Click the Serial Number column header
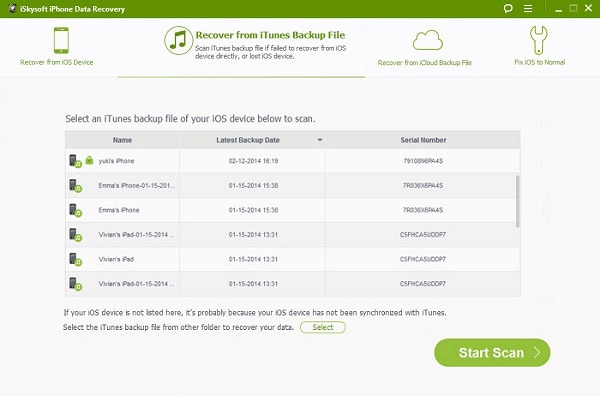This screenshot has height=396, width=600. pyautogui.click(x=423, y=140)
